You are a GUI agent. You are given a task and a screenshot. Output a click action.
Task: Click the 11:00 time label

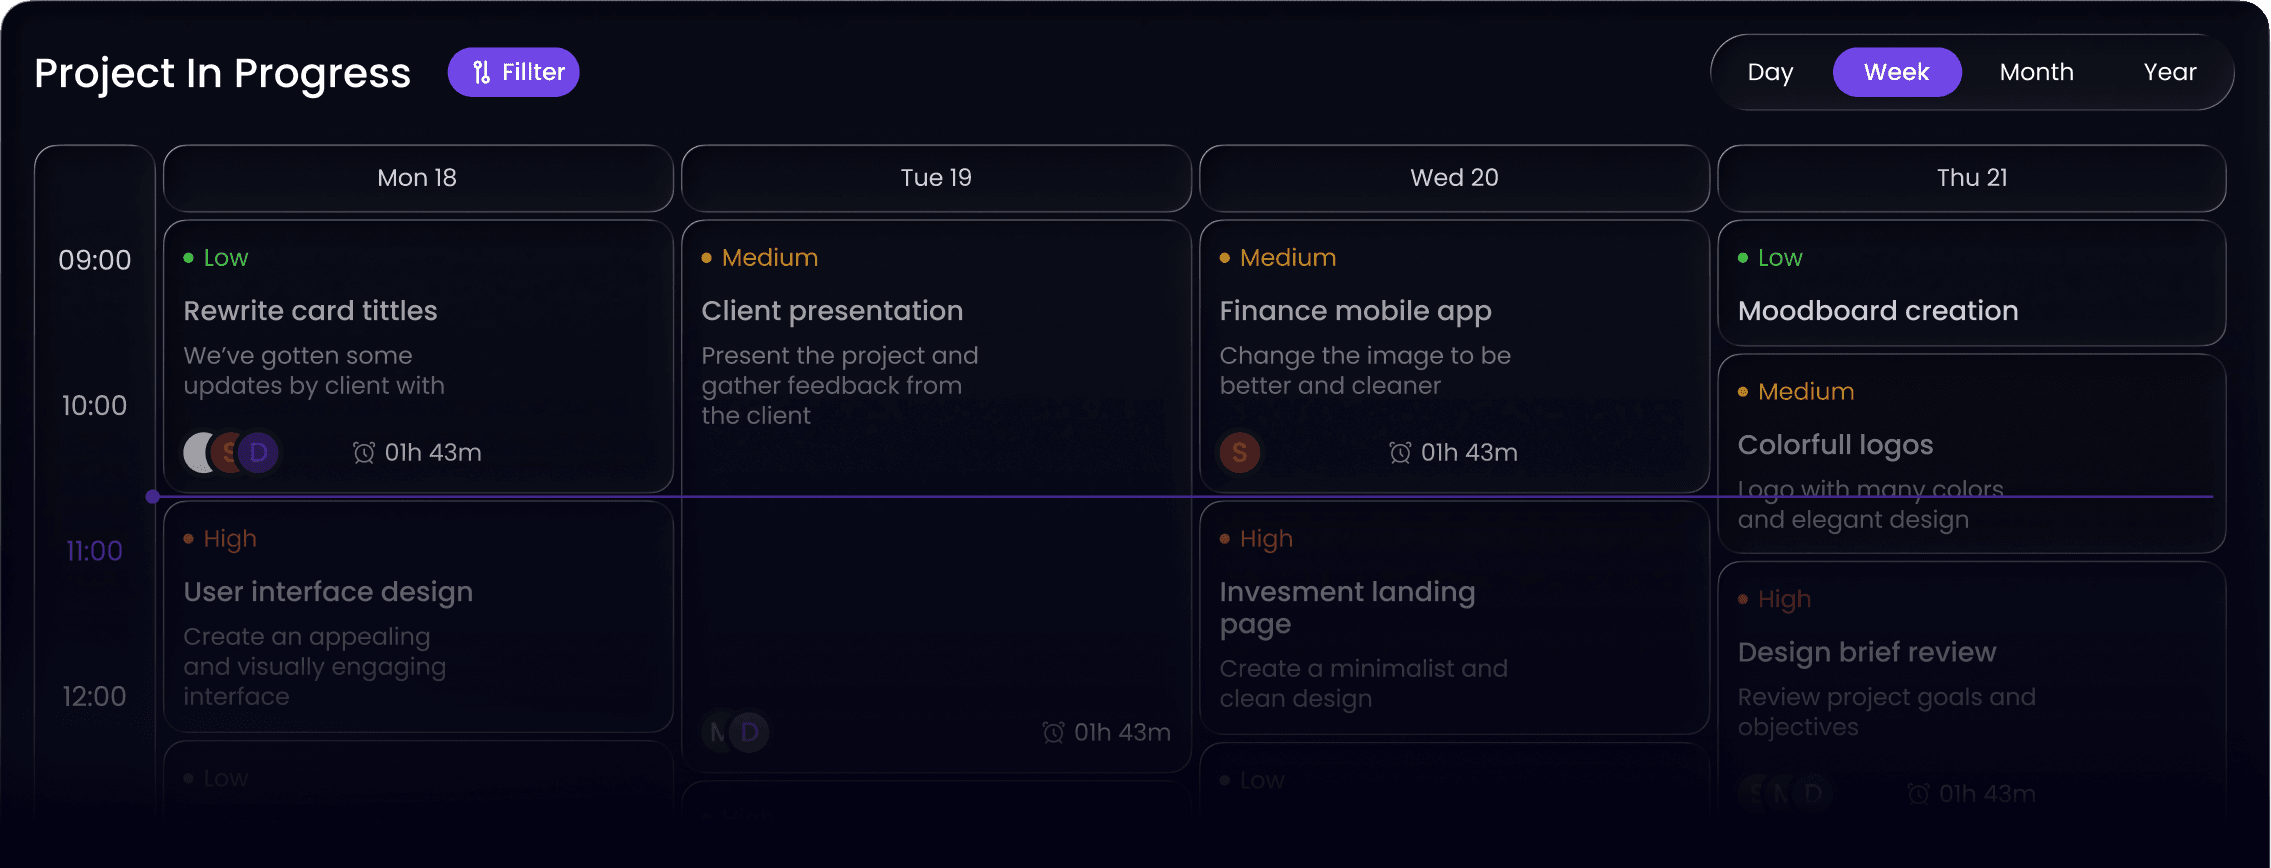[94, 551]
